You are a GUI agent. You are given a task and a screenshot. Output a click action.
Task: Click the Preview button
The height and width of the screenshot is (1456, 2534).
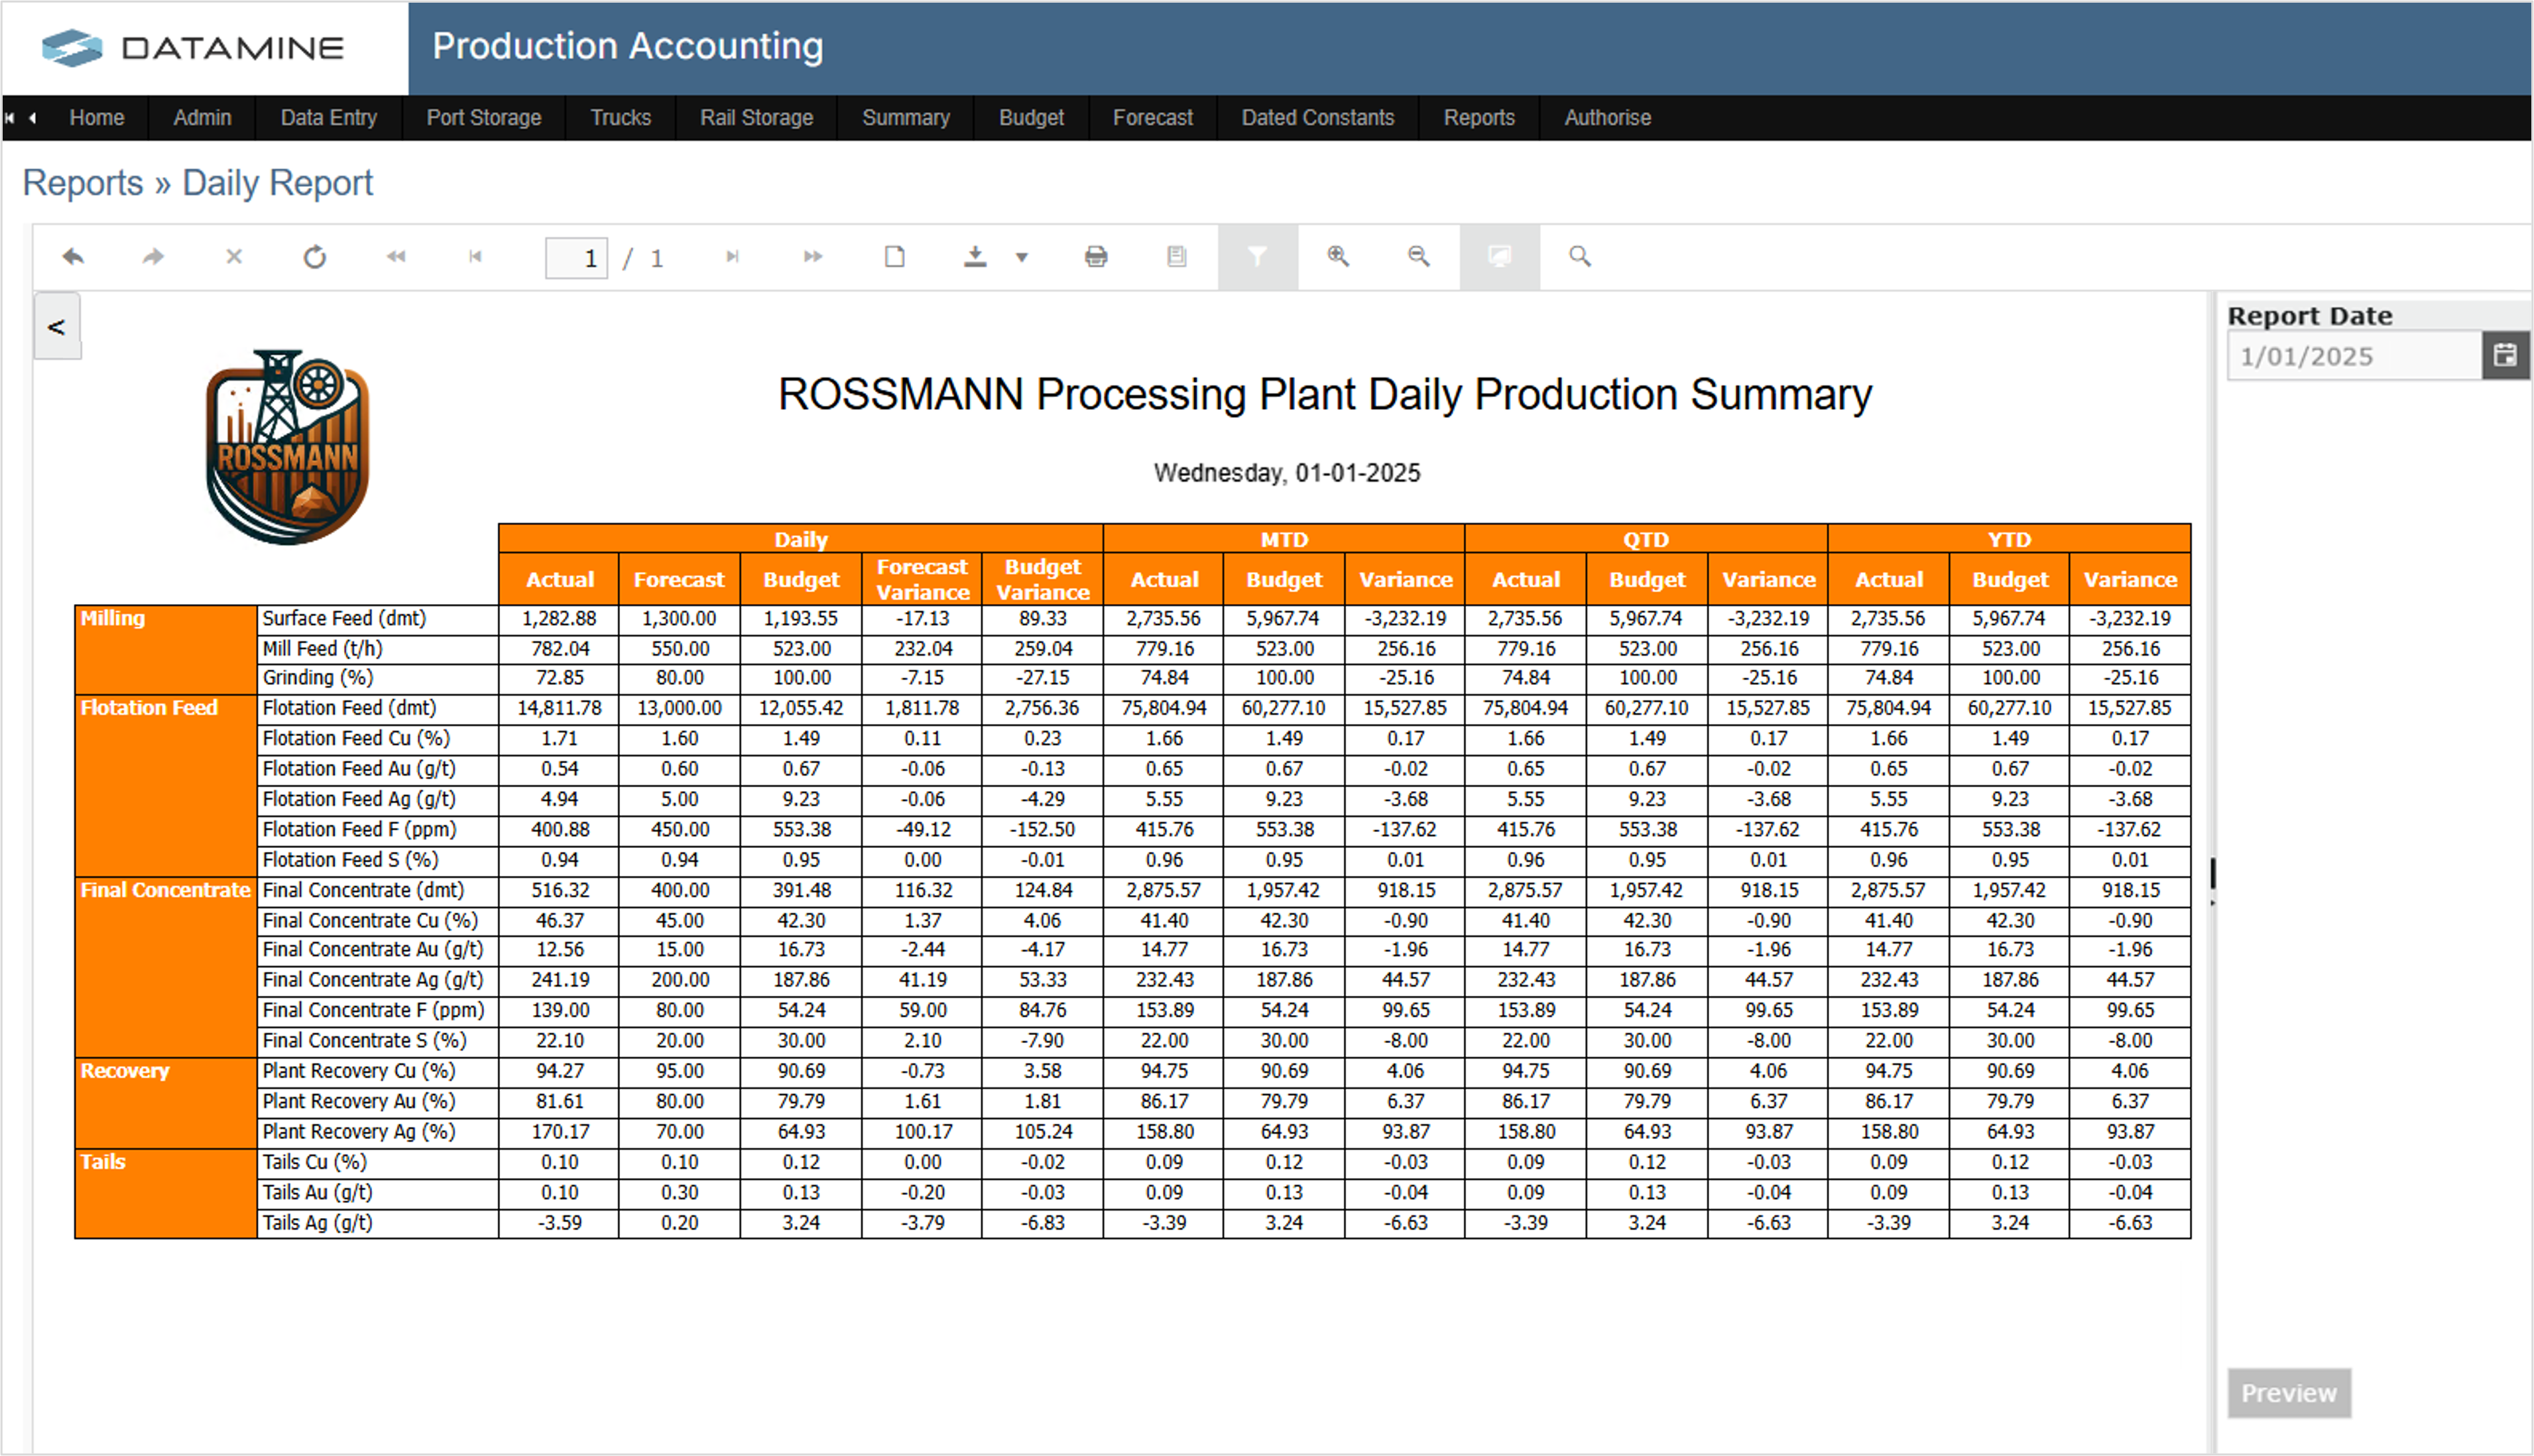tap(2289, 1393)
